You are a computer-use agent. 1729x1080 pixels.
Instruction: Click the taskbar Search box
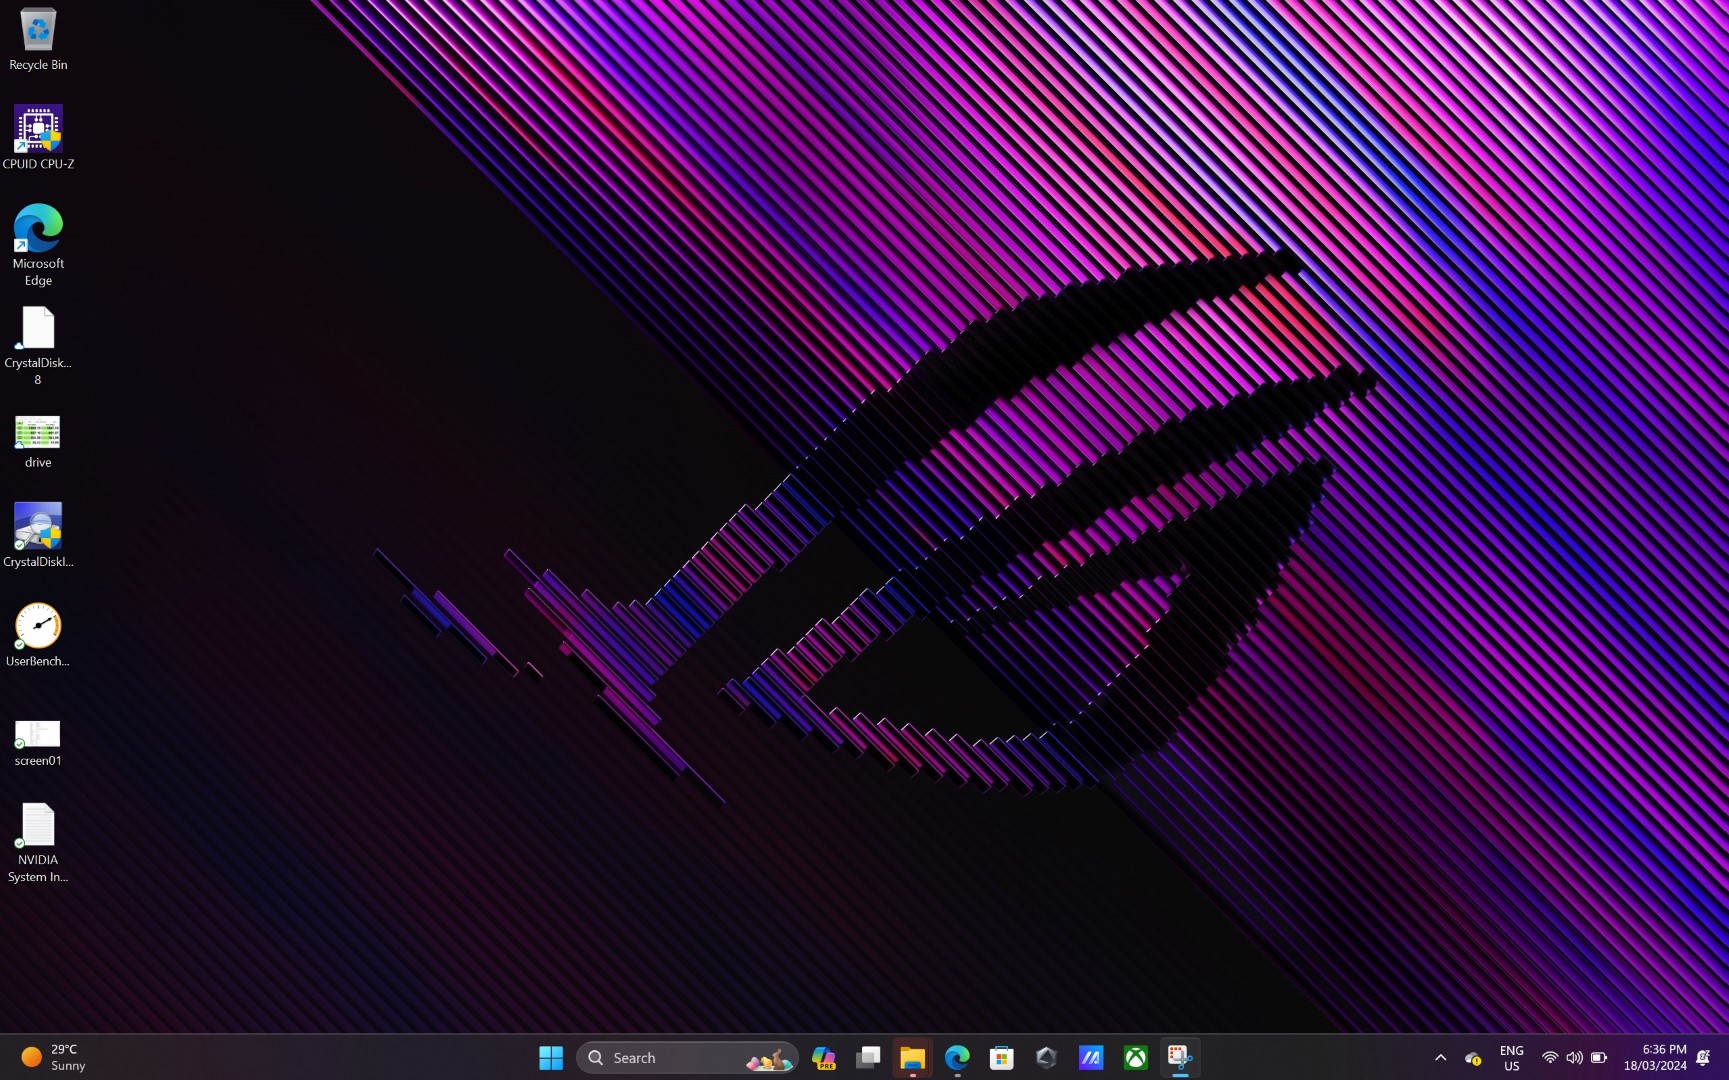(x=687, y=1057)
